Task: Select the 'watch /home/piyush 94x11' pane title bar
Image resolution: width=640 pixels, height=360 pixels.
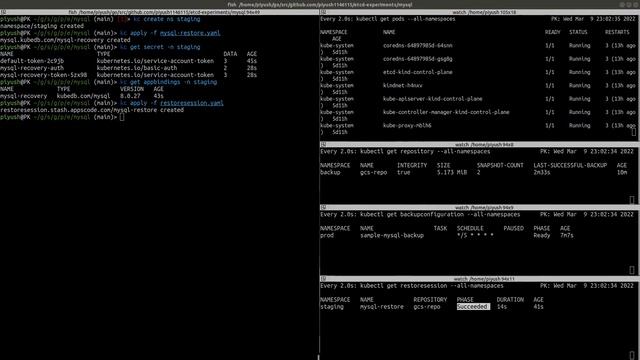Action: click(x=480, y=279)
